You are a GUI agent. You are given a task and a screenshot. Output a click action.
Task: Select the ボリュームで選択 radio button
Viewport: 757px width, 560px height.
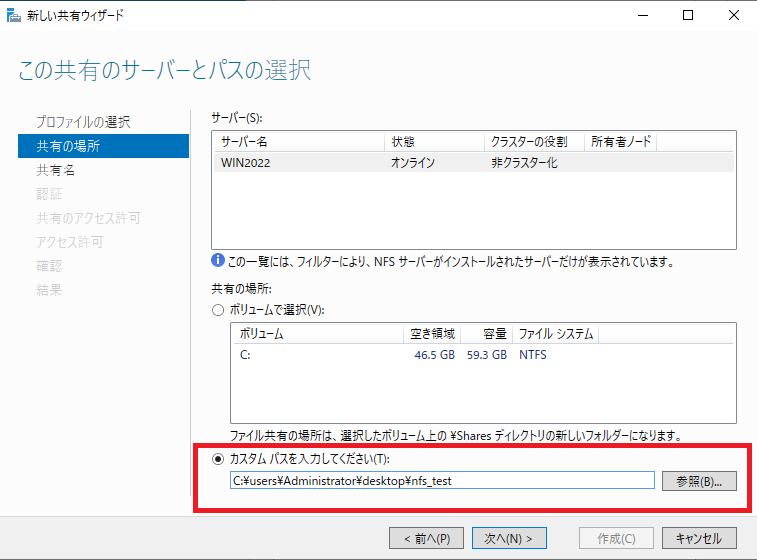point(218,310)
